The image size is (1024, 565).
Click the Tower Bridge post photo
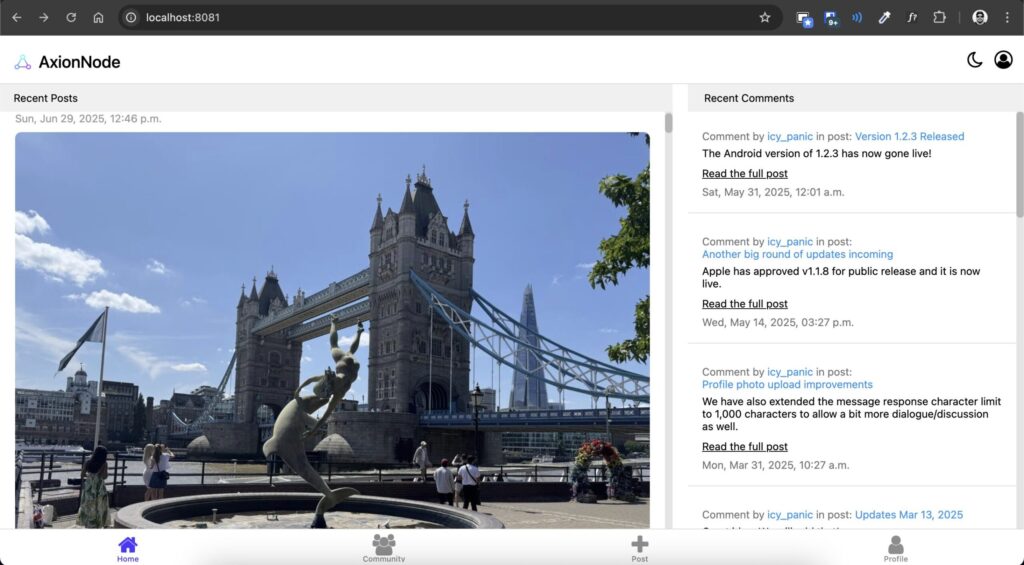[x=332, y=330]
